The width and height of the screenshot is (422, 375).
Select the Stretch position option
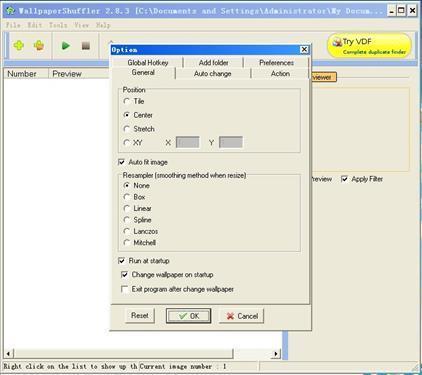127,129
